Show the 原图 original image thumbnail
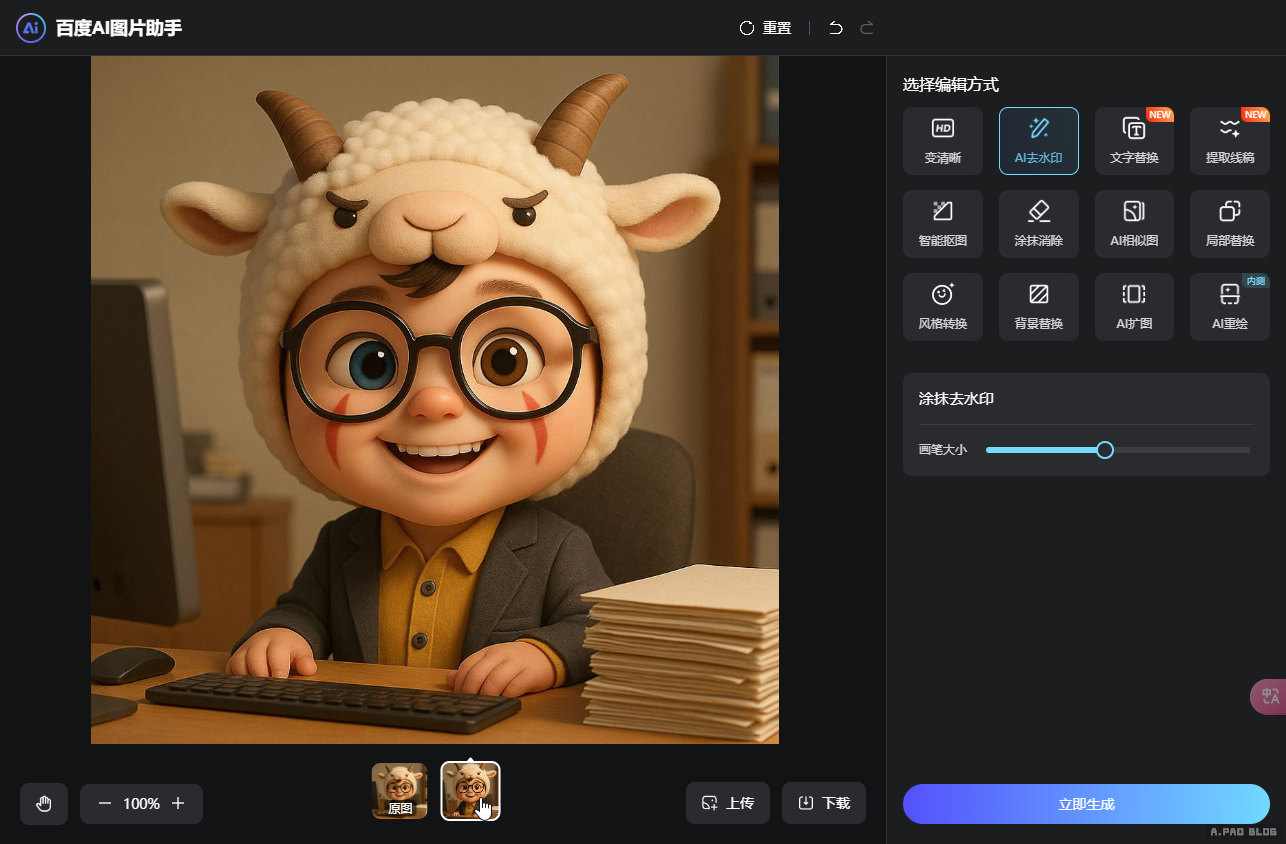The width and height of the screenshot is (1286, 844). [x=399, y=791]
